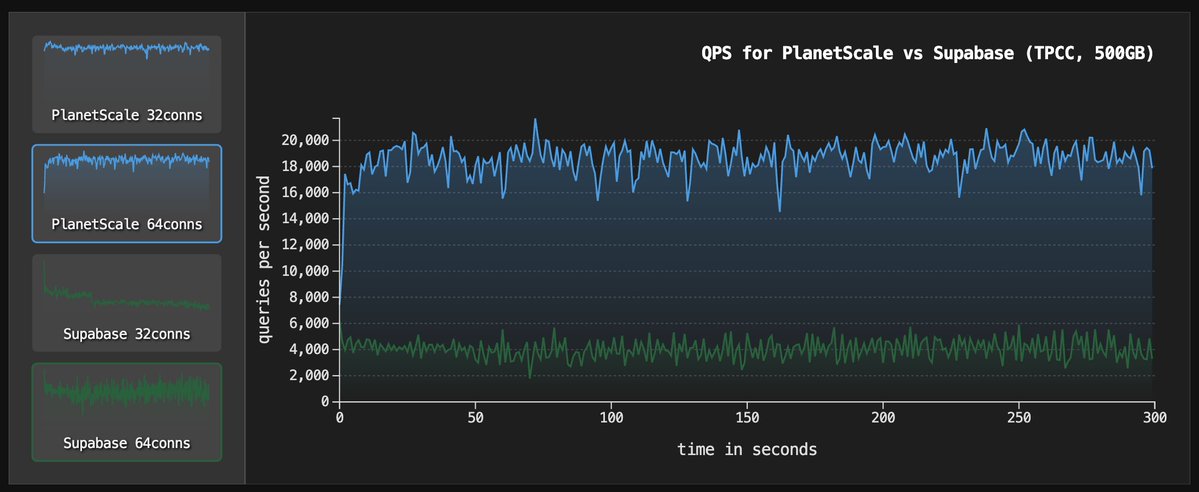This screenshot has height=492, width=1199.
Task: Click the 150 x-axis tick label
Action: (747, 418)
